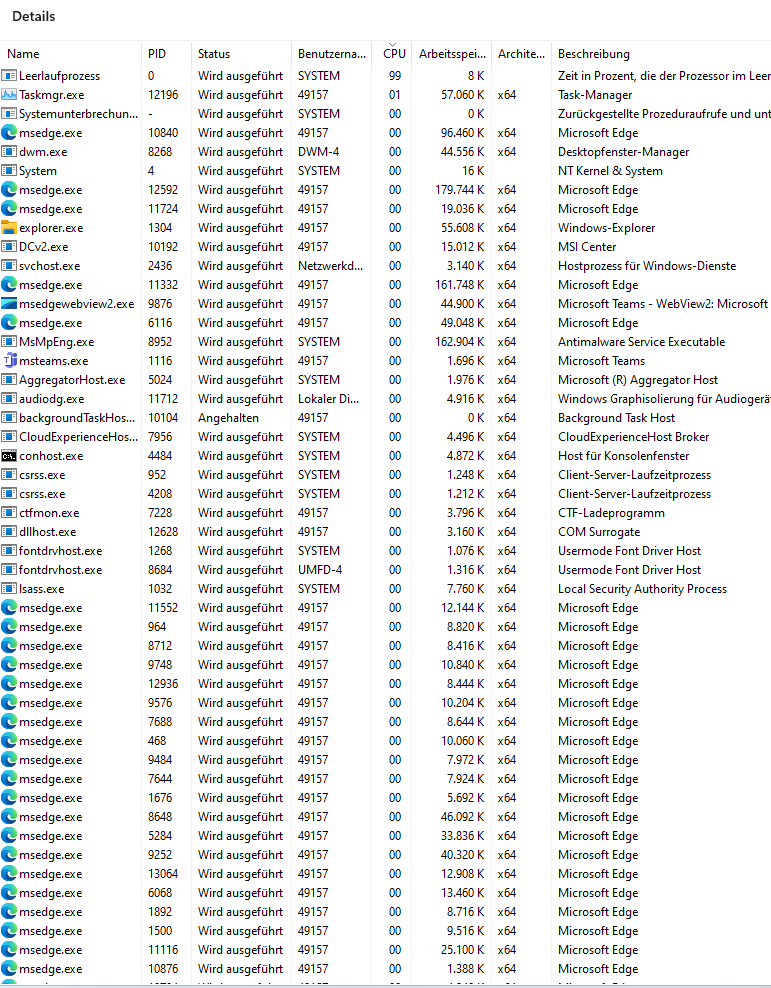Select the backgroundTaskHost.exe process name

77,418
